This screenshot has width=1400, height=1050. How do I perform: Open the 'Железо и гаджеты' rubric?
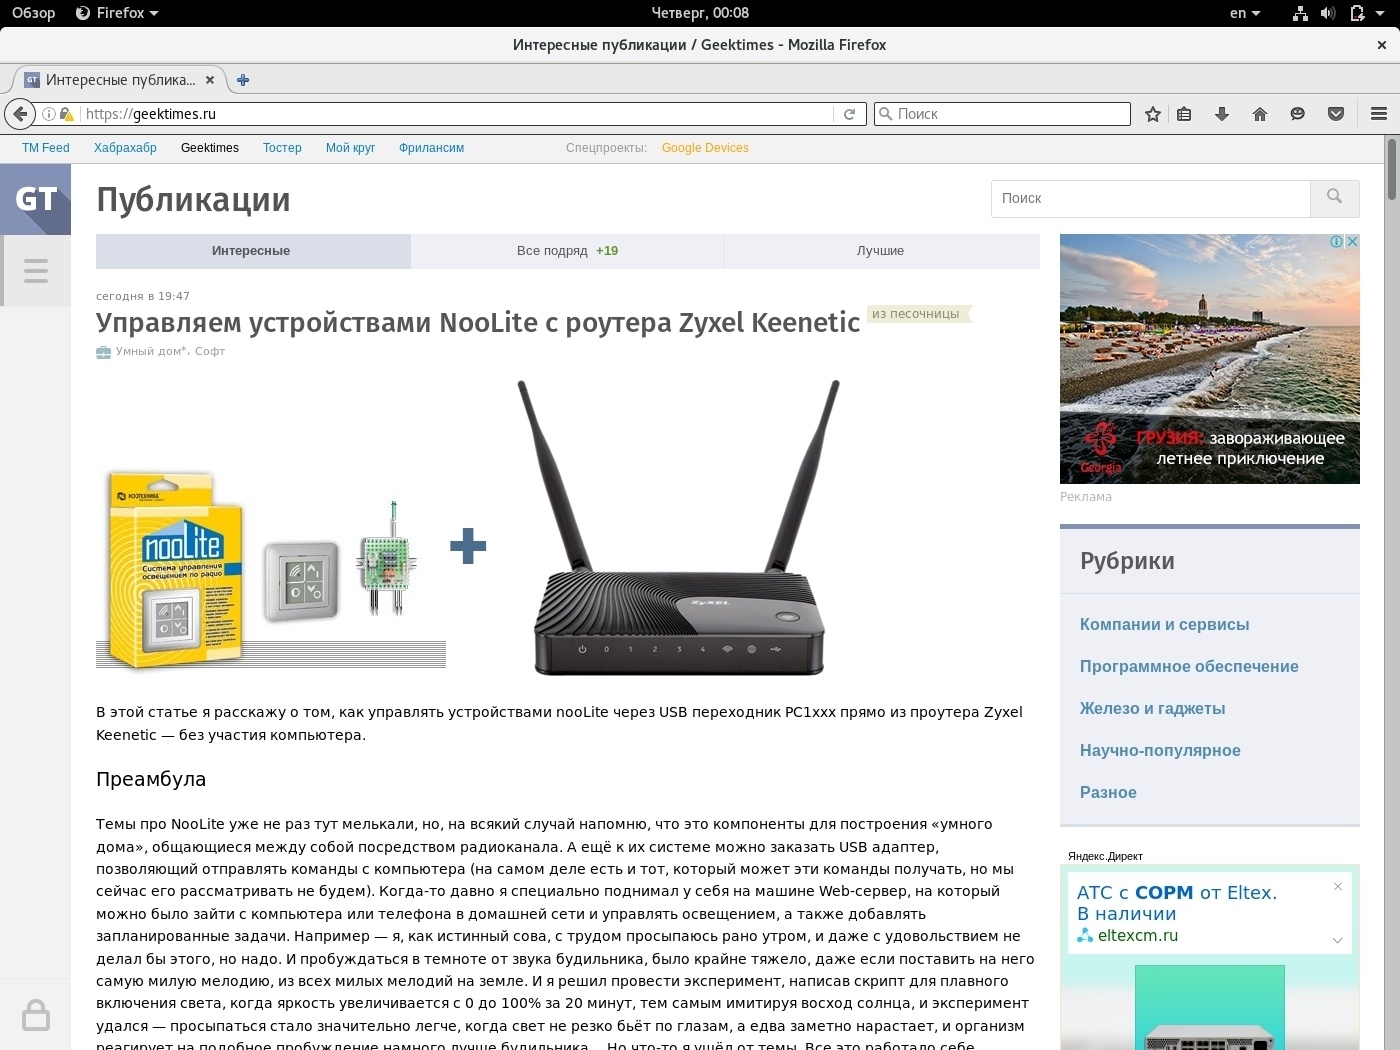pos(1152,709)
